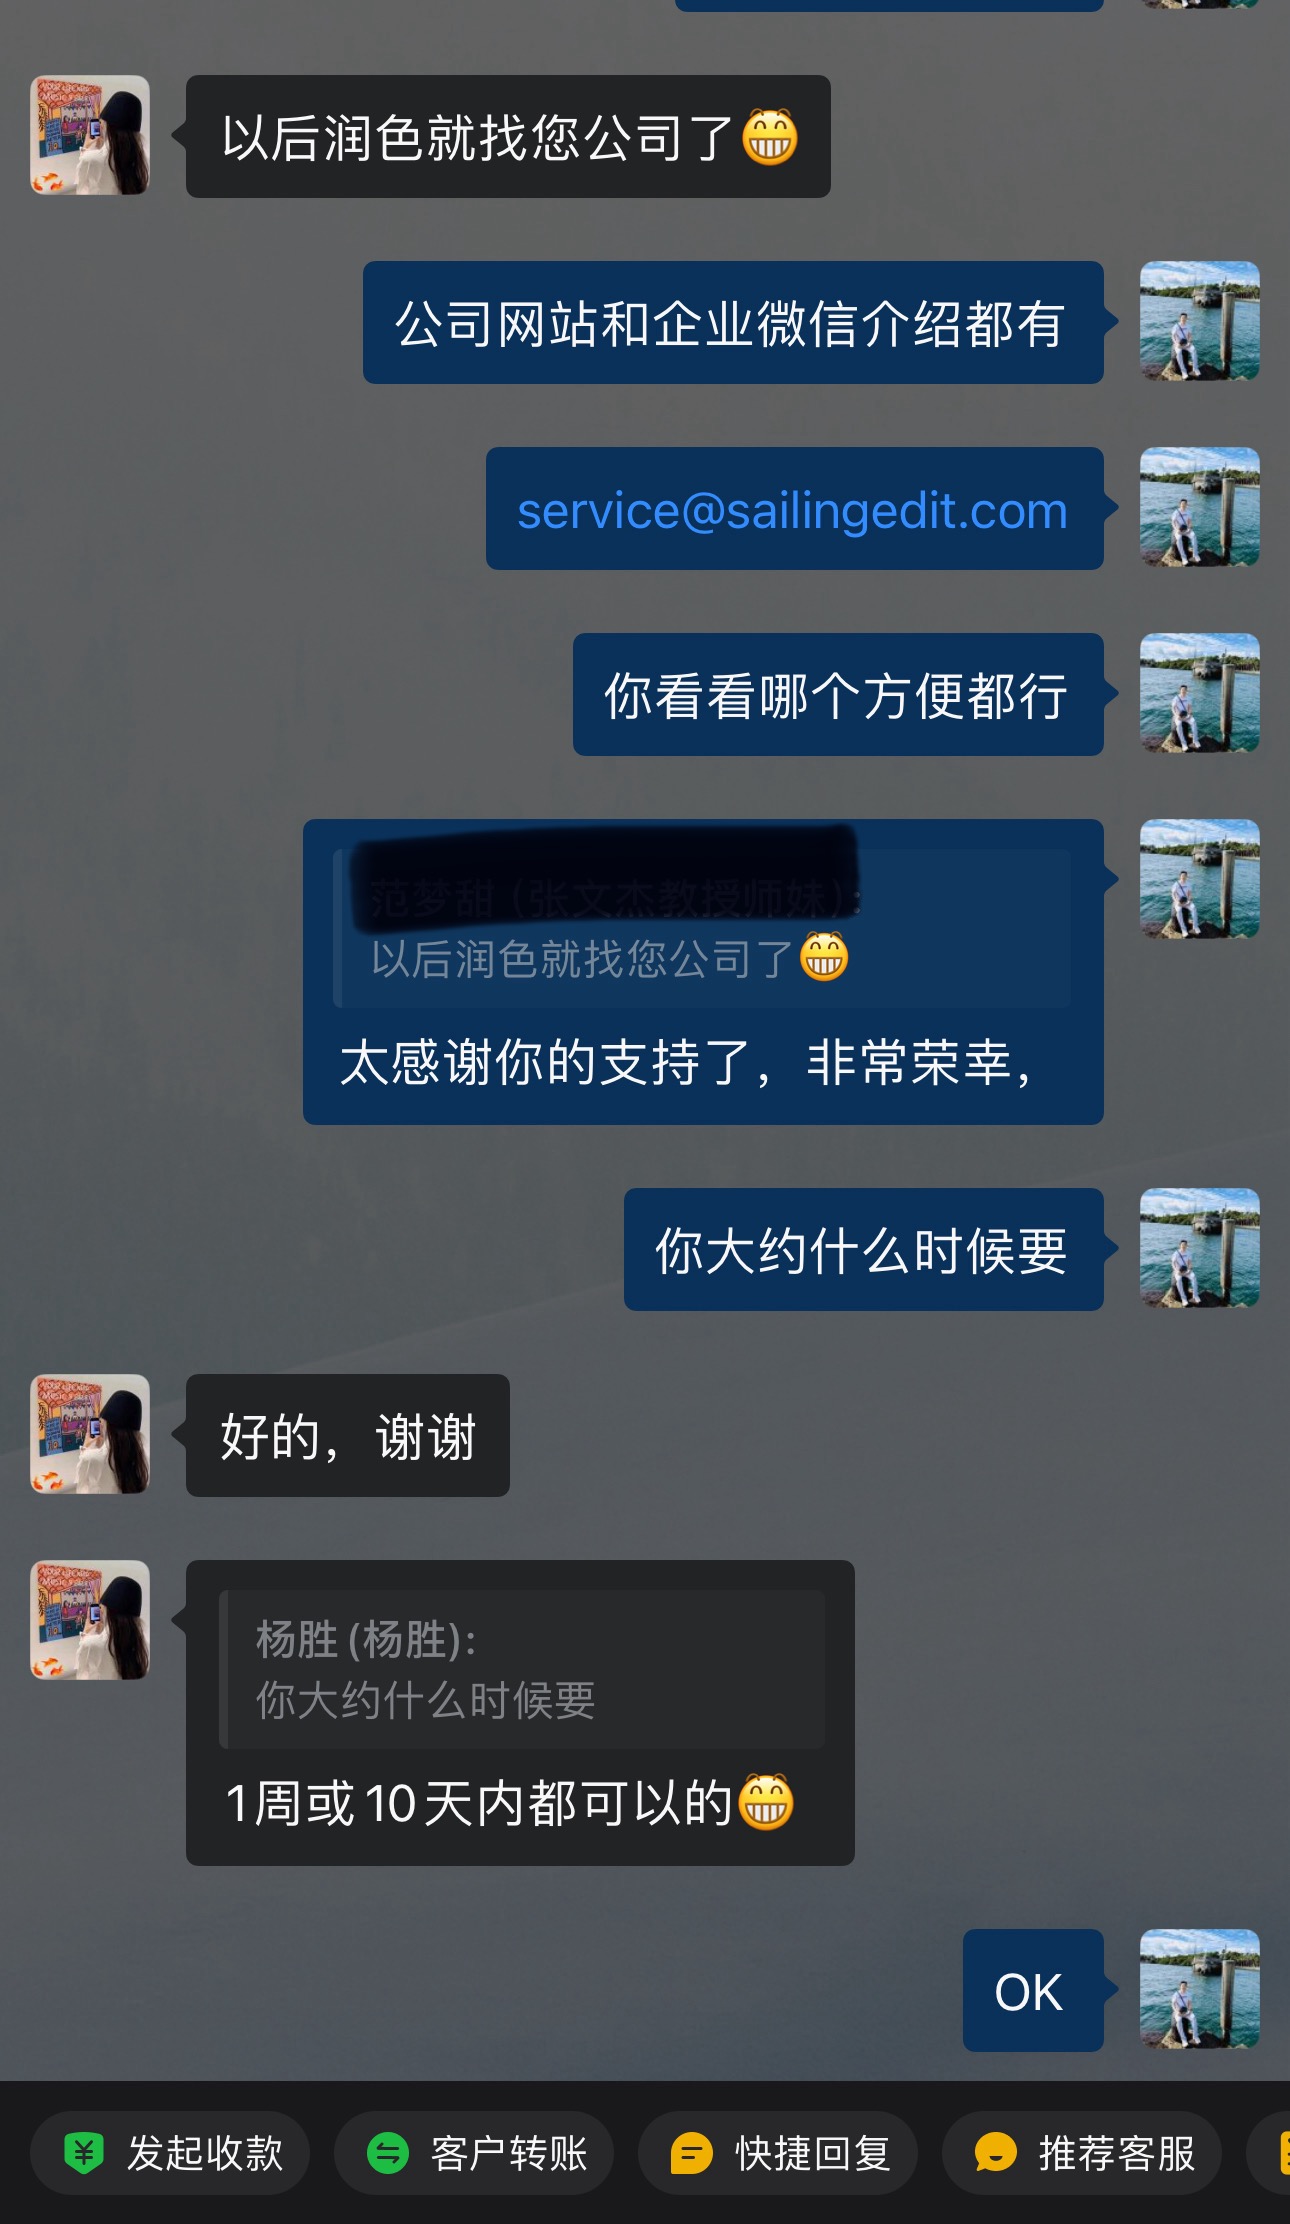Tap the 发起收款 payment request button
The height and width of the screenshot is (2224, 1290).
170,2153
